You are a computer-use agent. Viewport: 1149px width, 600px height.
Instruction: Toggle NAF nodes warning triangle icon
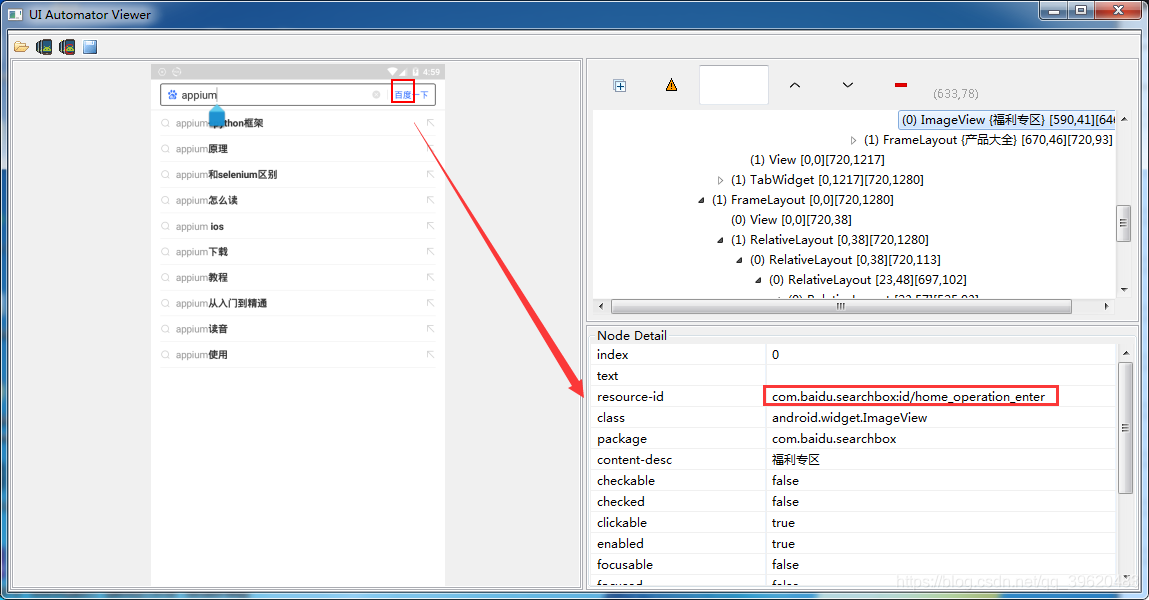(x=671, y=85)
